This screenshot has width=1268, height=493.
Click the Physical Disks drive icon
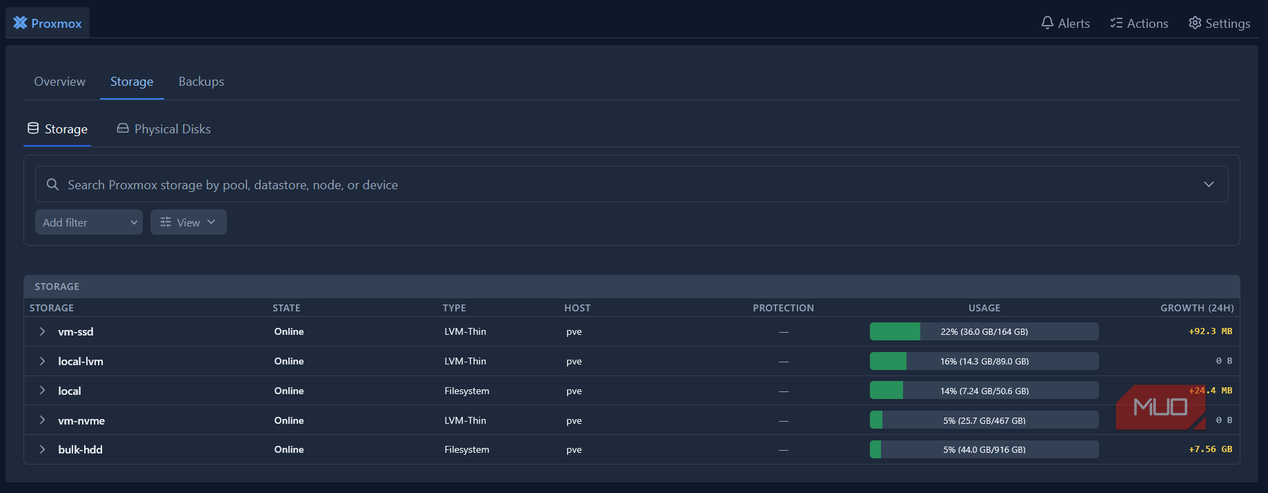coord(123,129)
